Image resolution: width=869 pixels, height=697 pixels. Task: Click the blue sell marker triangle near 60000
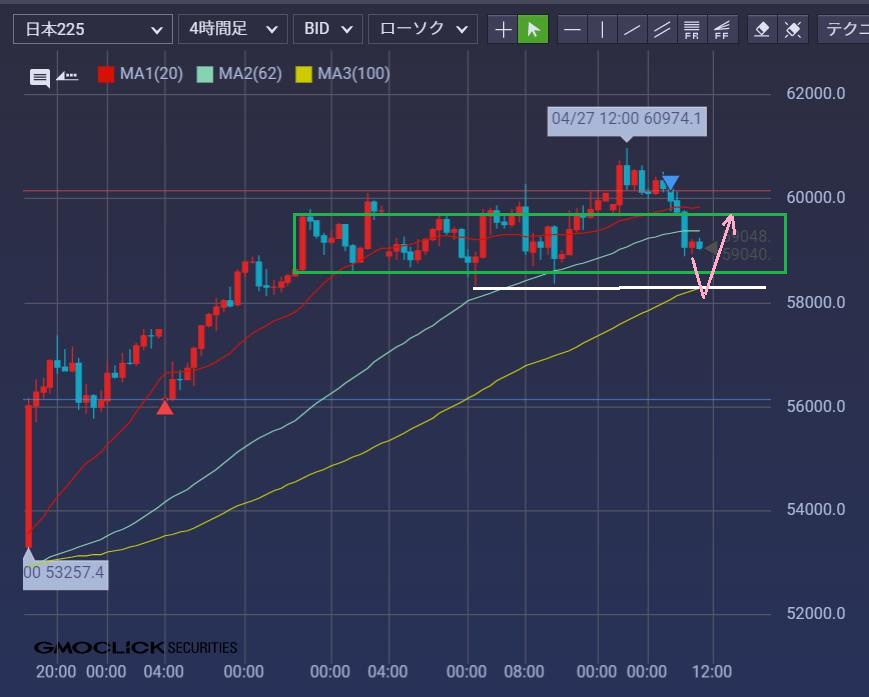click(670, 183)
